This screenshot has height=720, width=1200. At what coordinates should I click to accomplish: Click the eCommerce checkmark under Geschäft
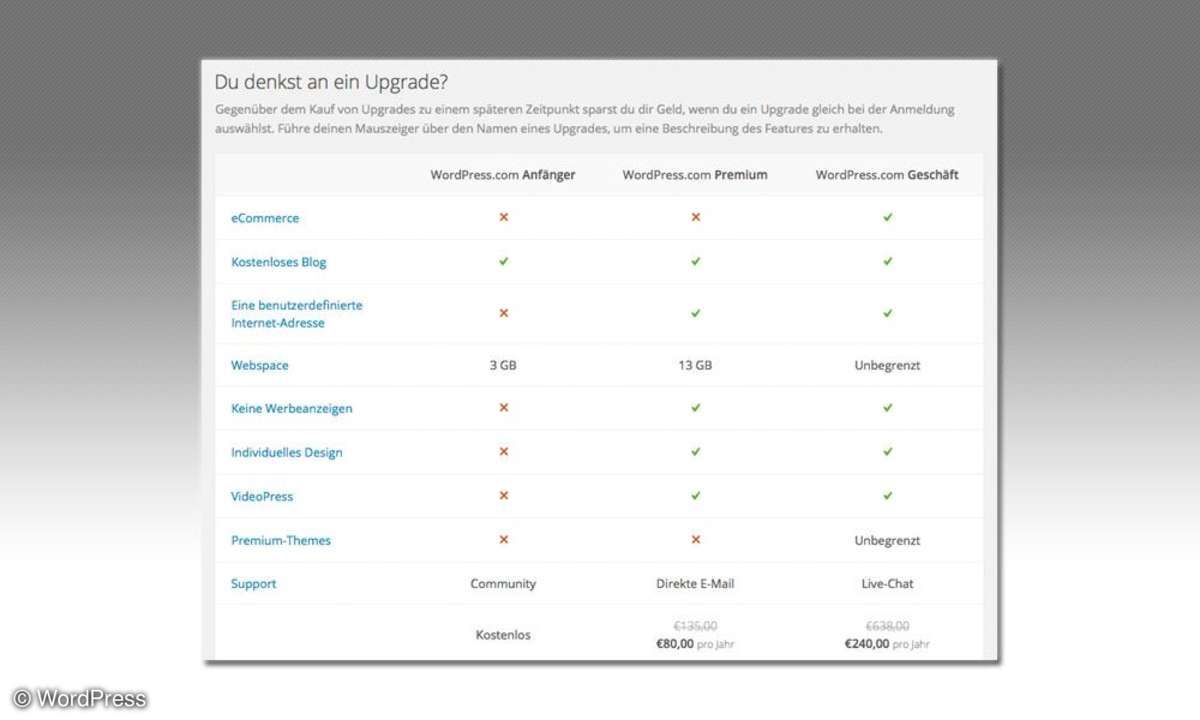(888, 217)
